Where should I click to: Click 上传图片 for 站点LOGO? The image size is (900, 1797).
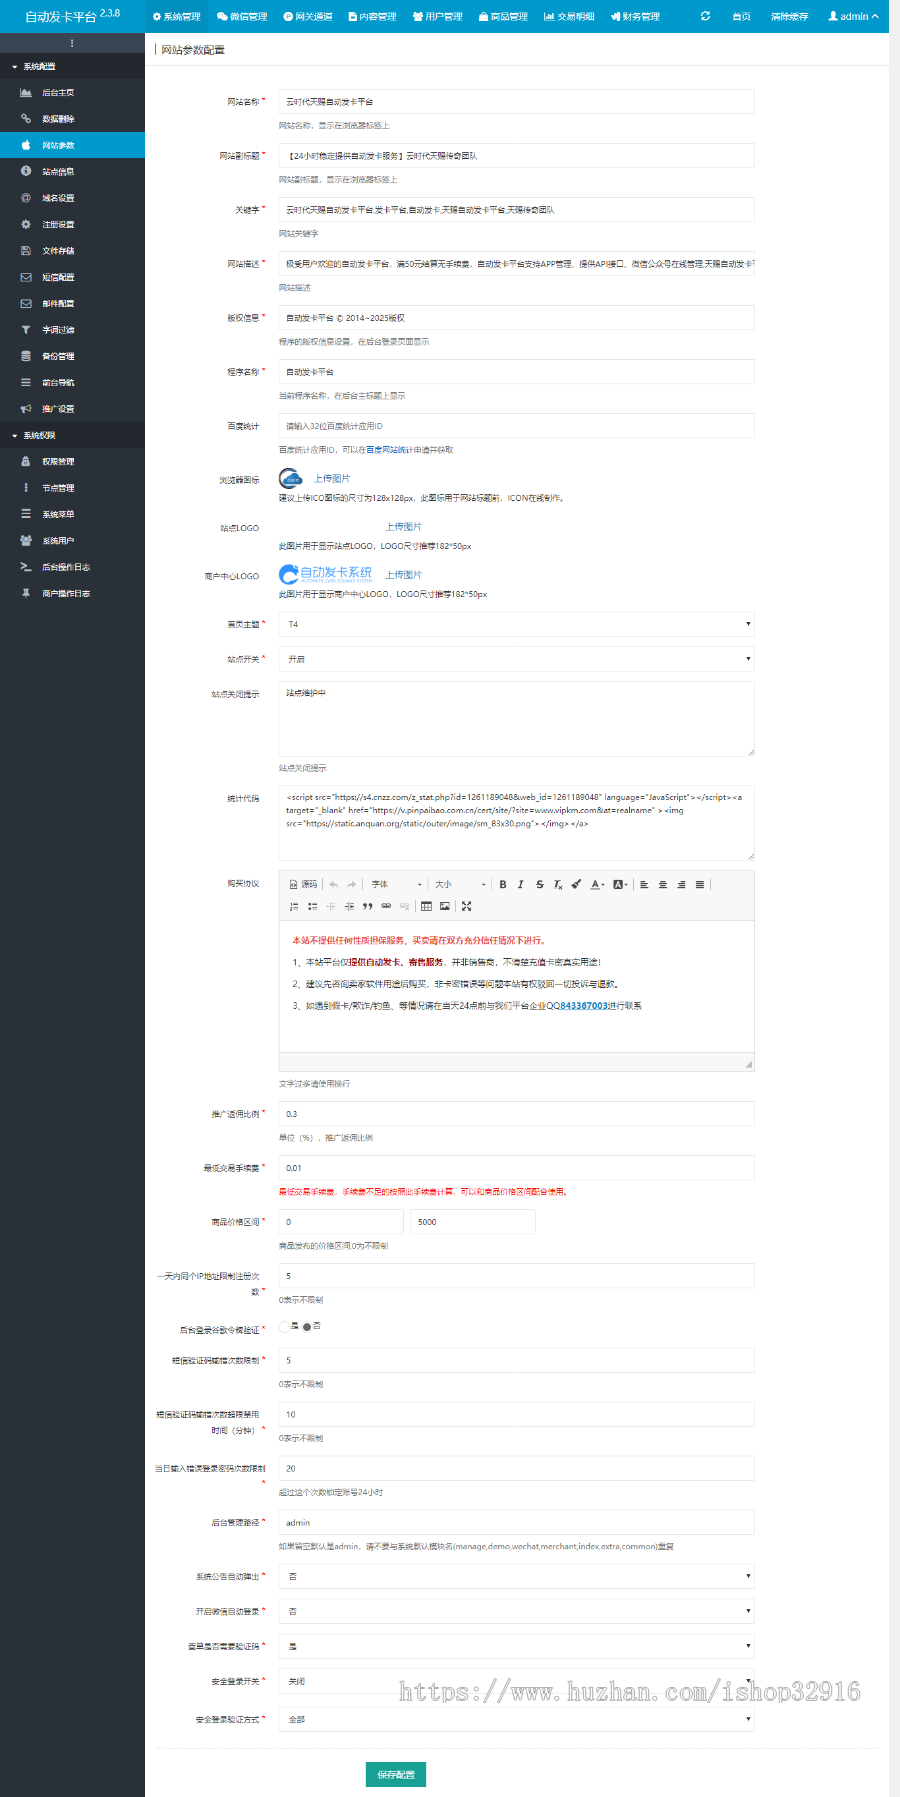coord(404,527)
